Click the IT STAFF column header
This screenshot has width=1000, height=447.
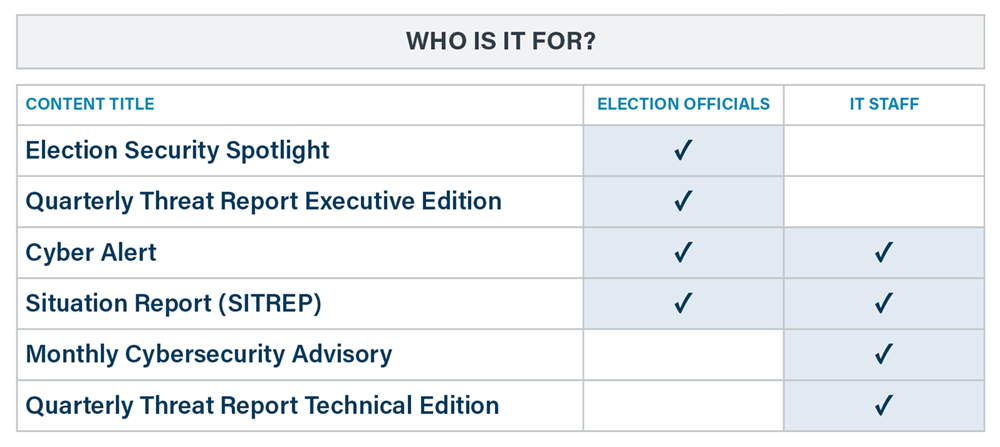[884, 105]
